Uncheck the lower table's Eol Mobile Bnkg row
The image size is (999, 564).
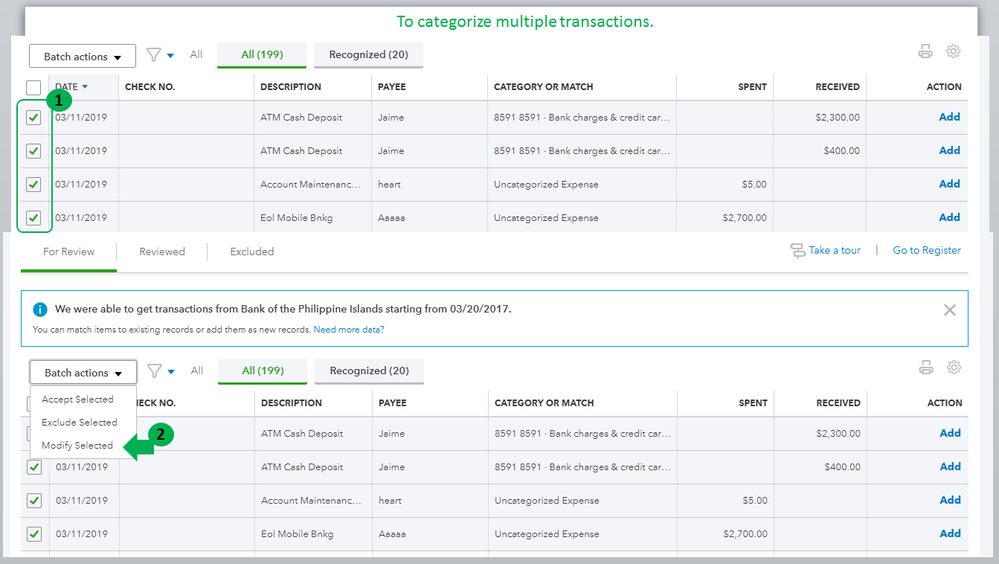pos(34,534)
